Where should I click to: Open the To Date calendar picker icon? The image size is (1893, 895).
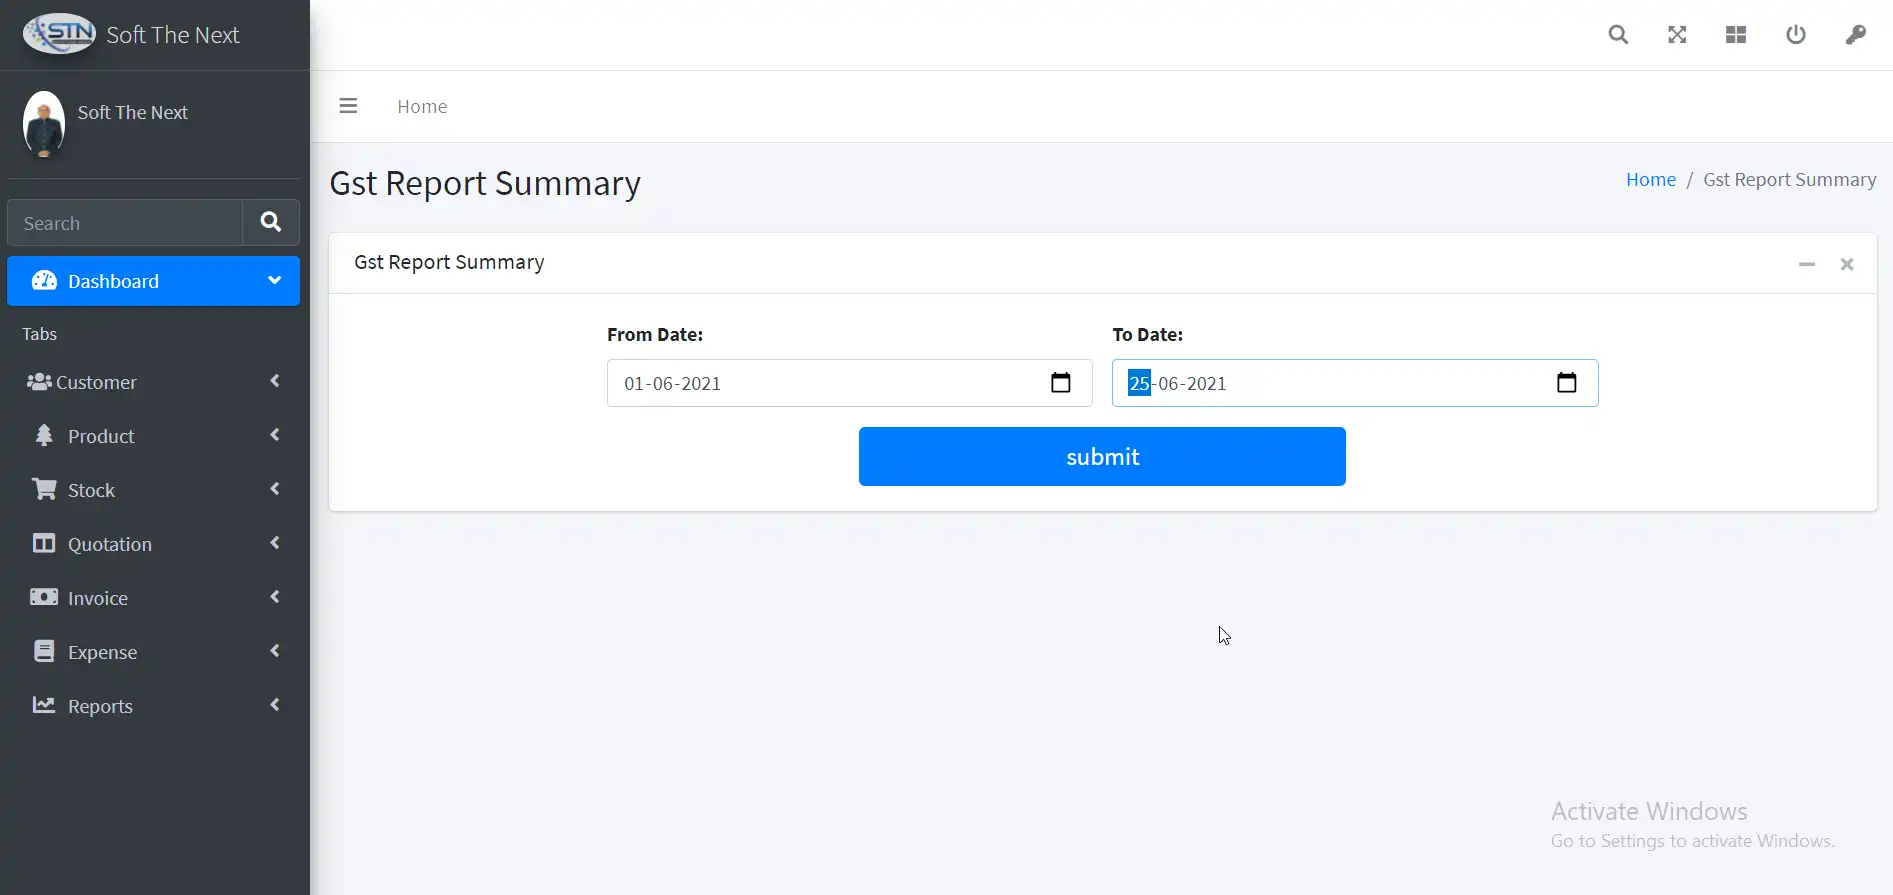point(1566,383)
